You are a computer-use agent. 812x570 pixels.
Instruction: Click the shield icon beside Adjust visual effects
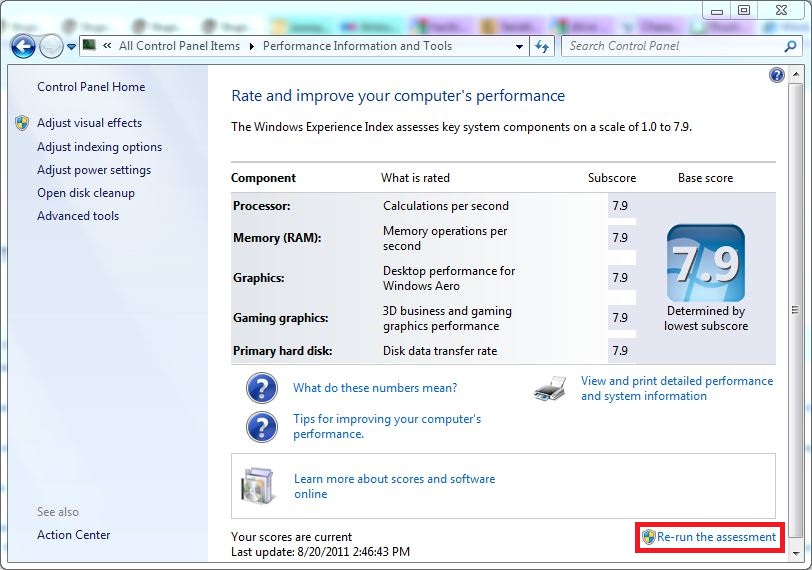(x=22, y=123)
